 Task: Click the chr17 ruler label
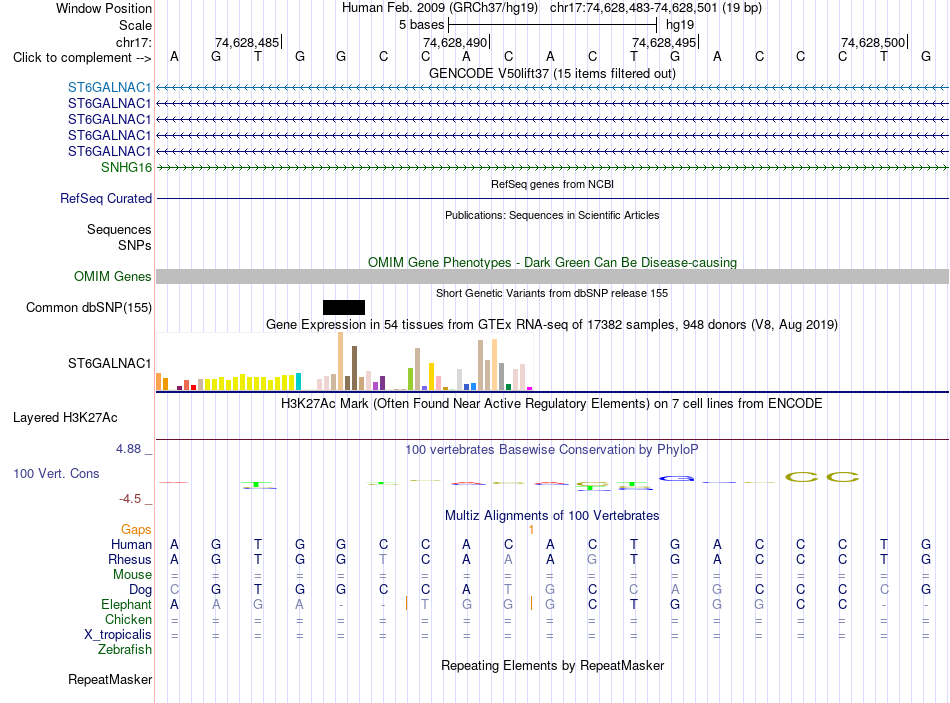coord(133,42)
